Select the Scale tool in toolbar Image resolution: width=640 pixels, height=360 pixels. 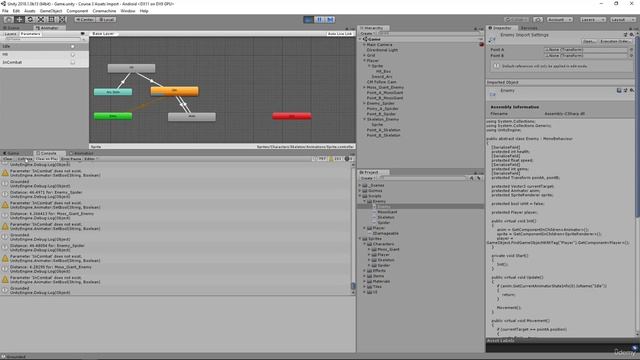click(x=41, y=19)
